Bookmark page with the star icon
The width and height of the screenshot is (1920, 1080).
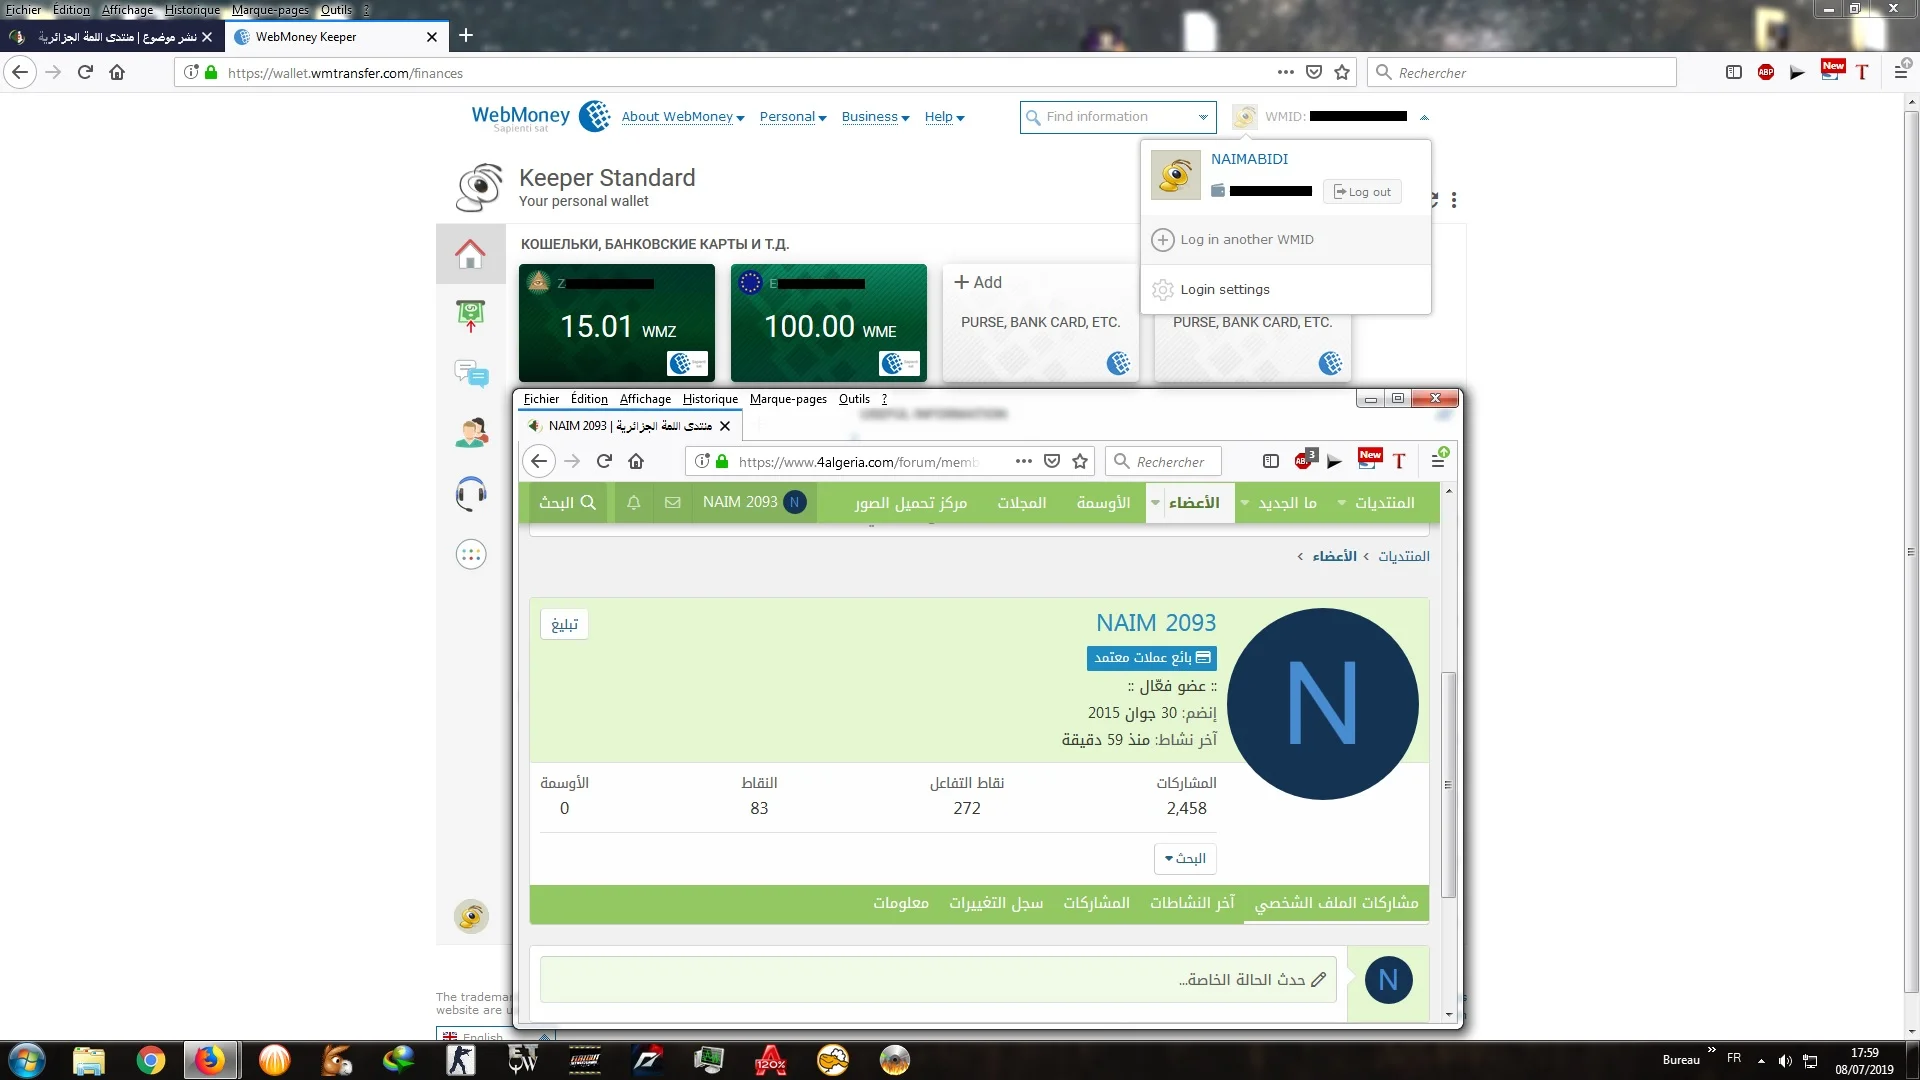1342,72
